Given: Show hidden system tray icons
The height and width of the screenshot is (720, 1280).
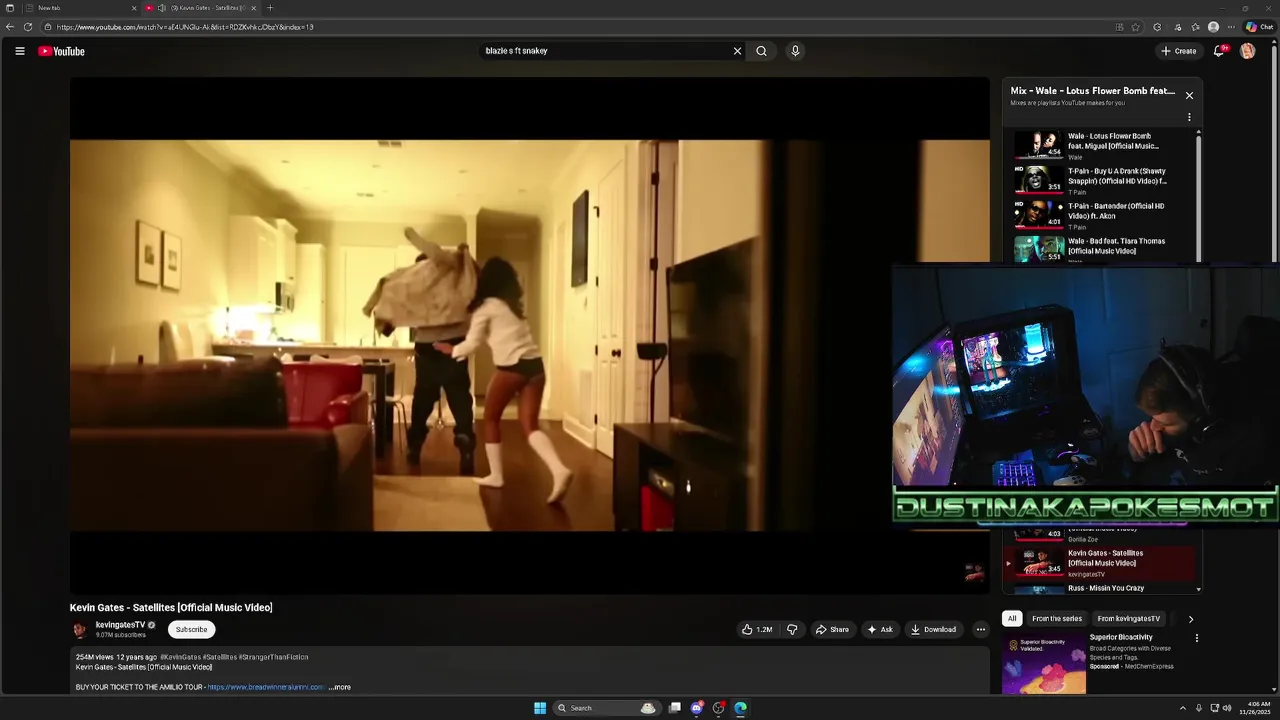Looking at the screenshot, I should [x=1183, y=708].
